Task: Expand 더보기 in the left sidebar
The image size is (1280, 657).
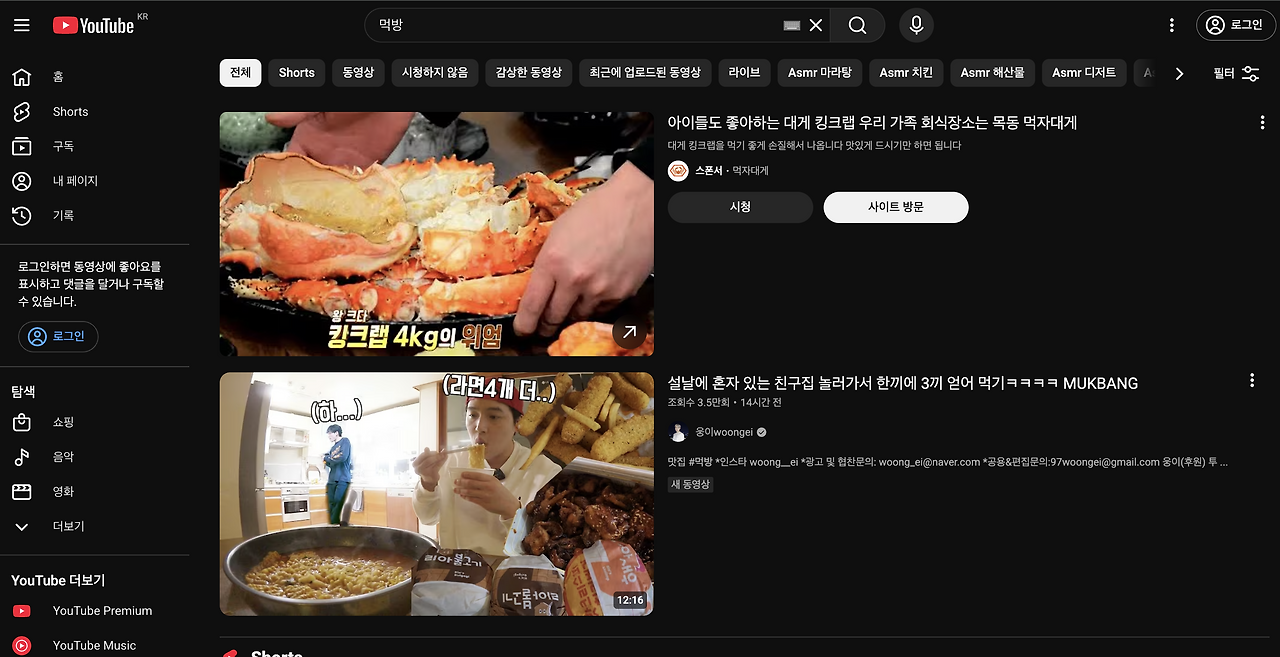Action: [x=60, y=526]
